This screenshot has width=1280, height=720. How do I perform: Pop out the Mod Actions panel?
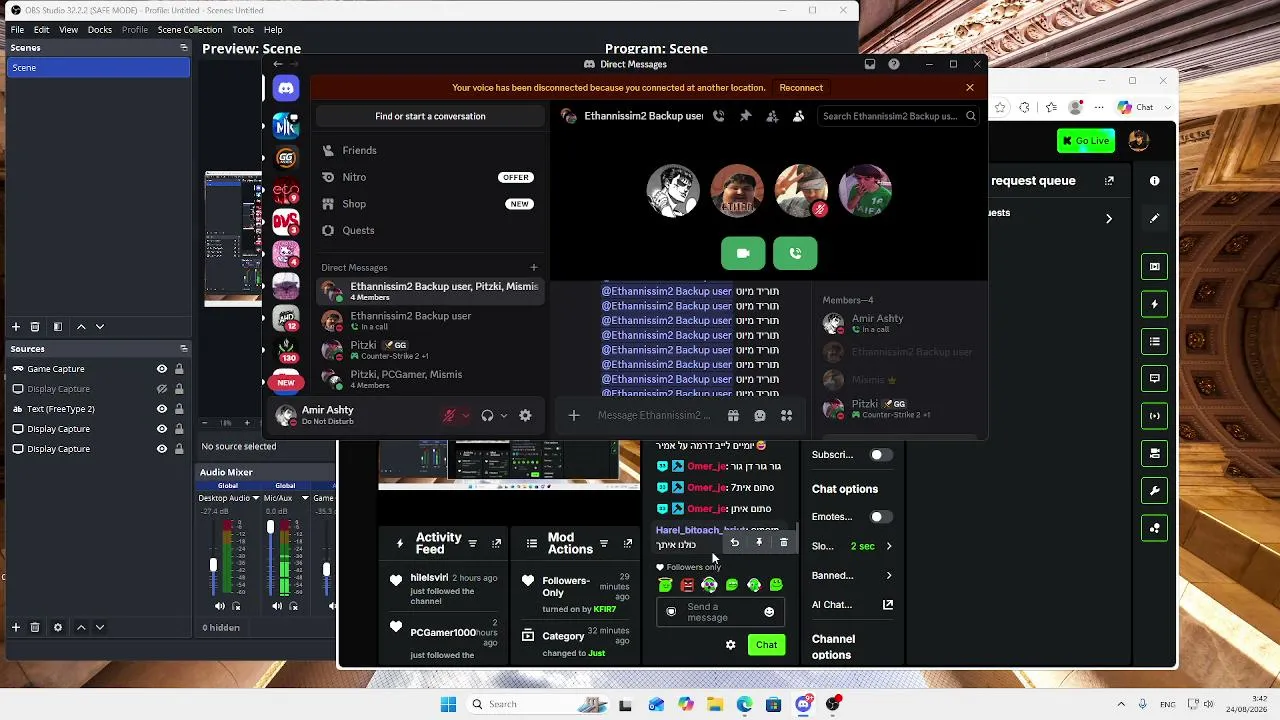627,544
